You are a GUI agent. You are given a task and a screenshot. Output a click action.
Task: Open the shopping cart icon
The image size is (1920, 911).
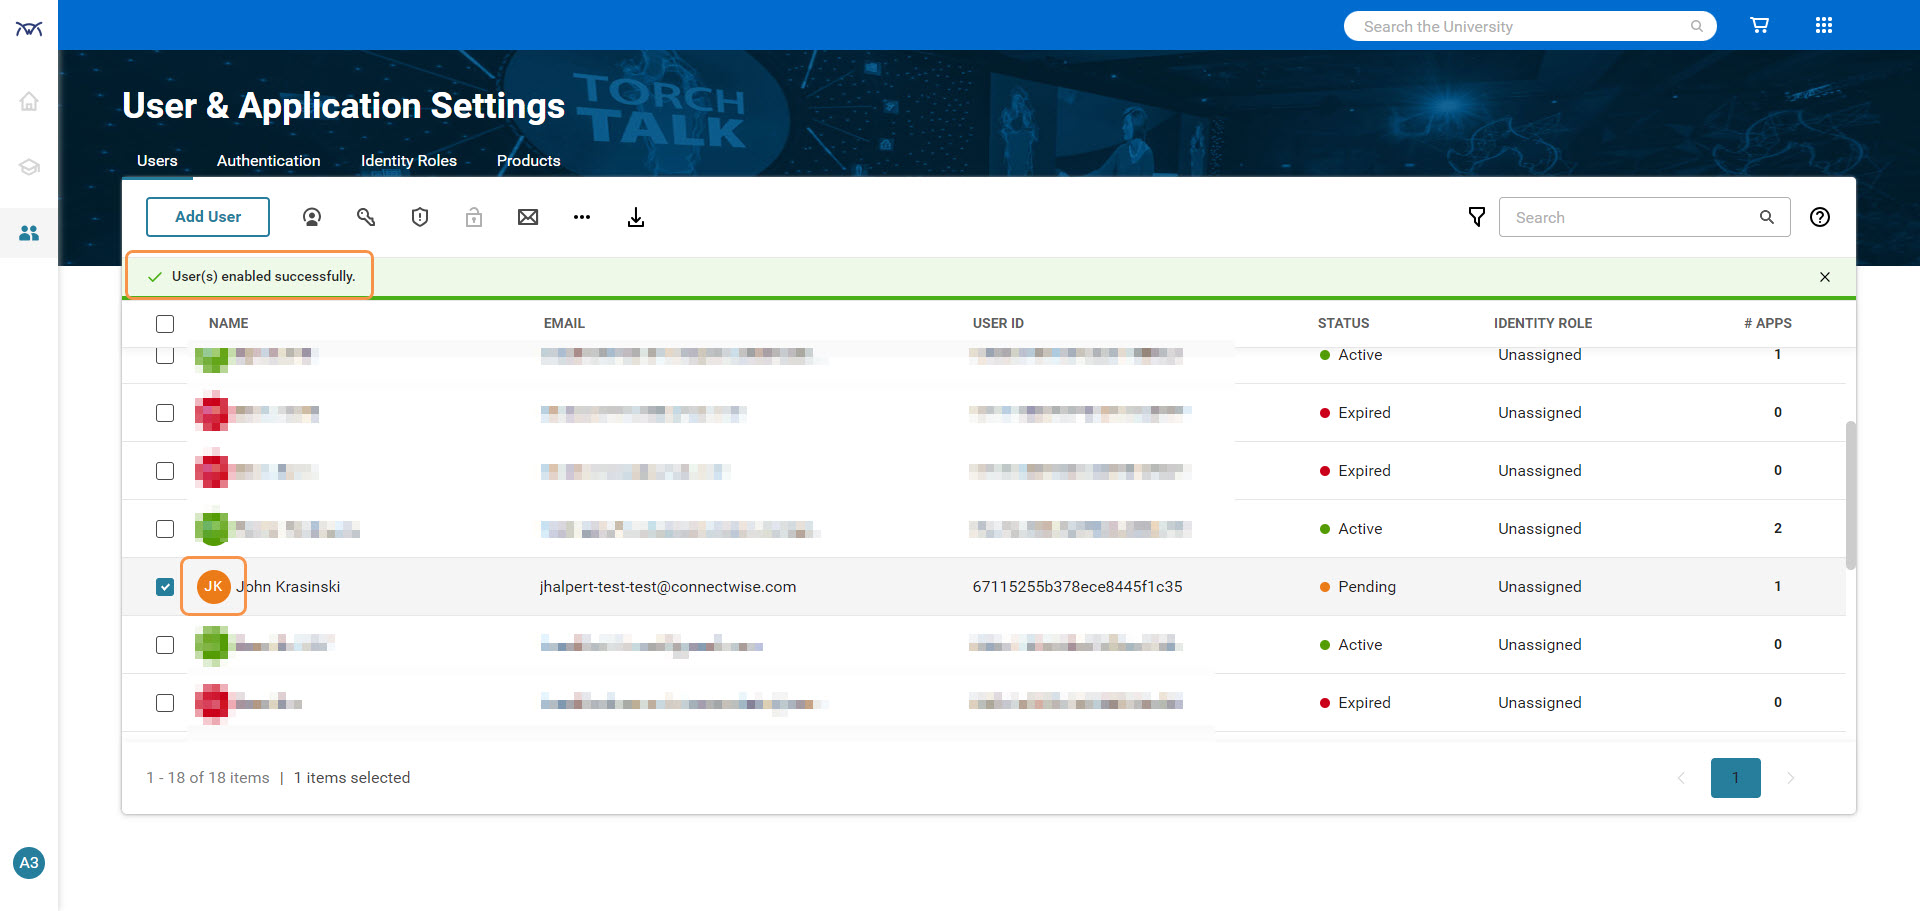point(1760,26)
